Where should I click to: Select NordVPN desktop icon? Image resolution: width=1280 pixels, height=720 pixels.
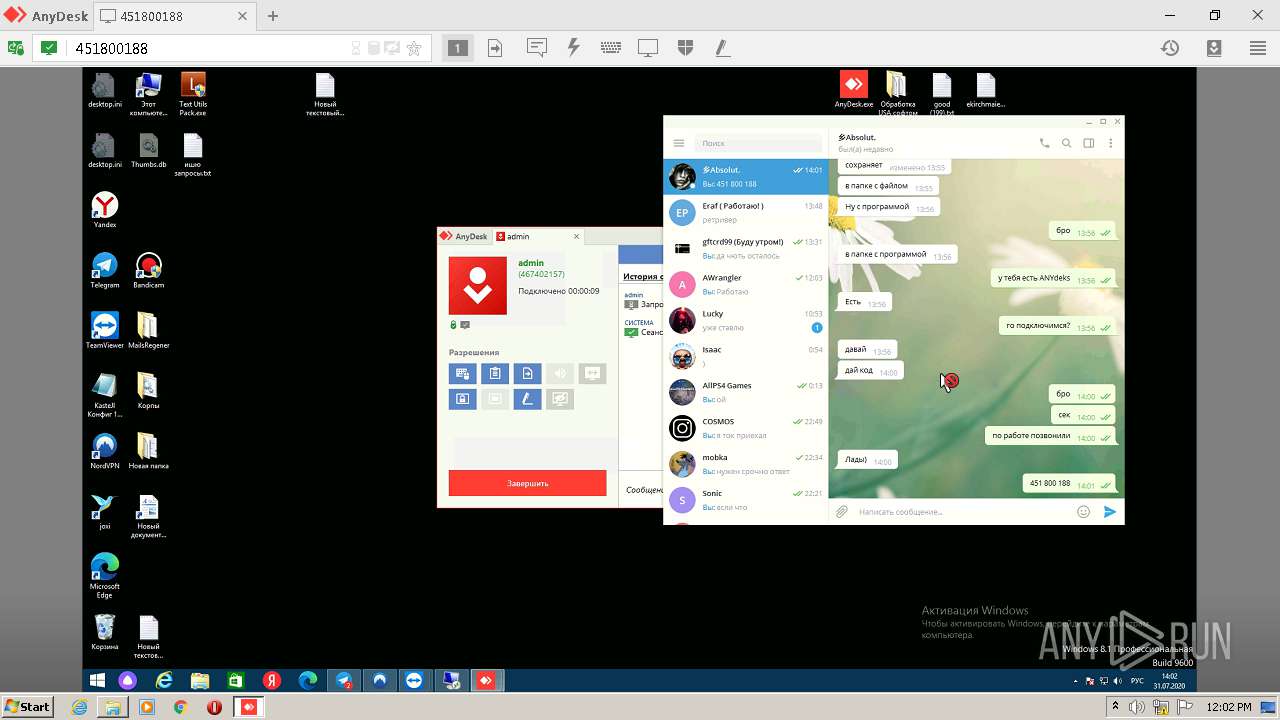(x=105, y=451)
